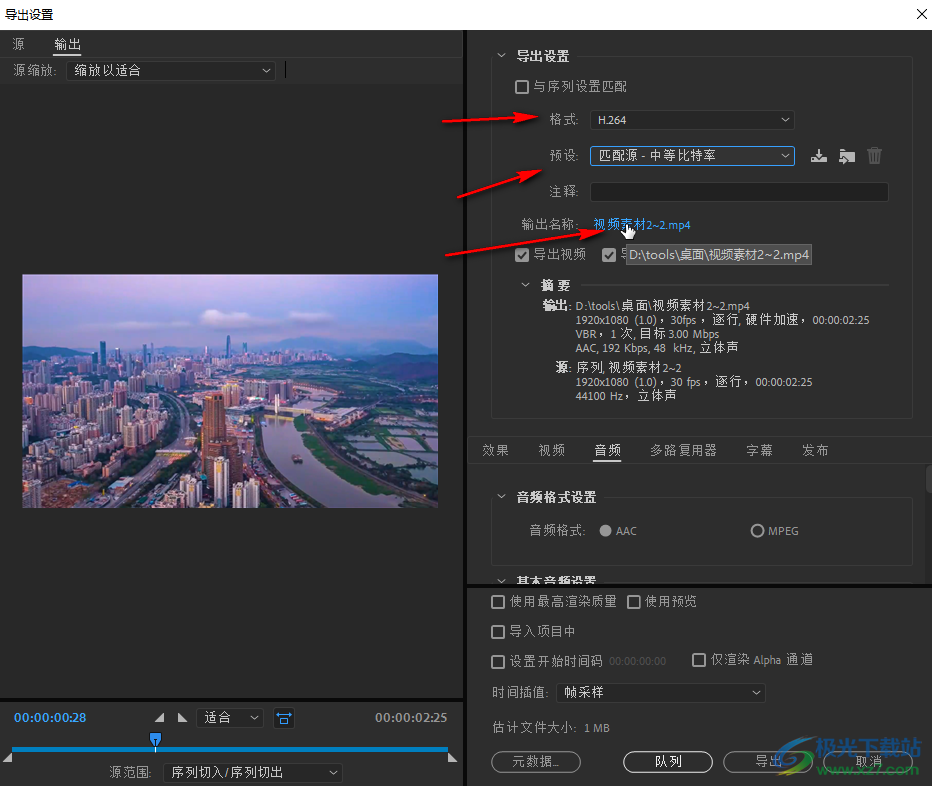Toggle the aspect ratio correction icon

click(x=284, y=718)
